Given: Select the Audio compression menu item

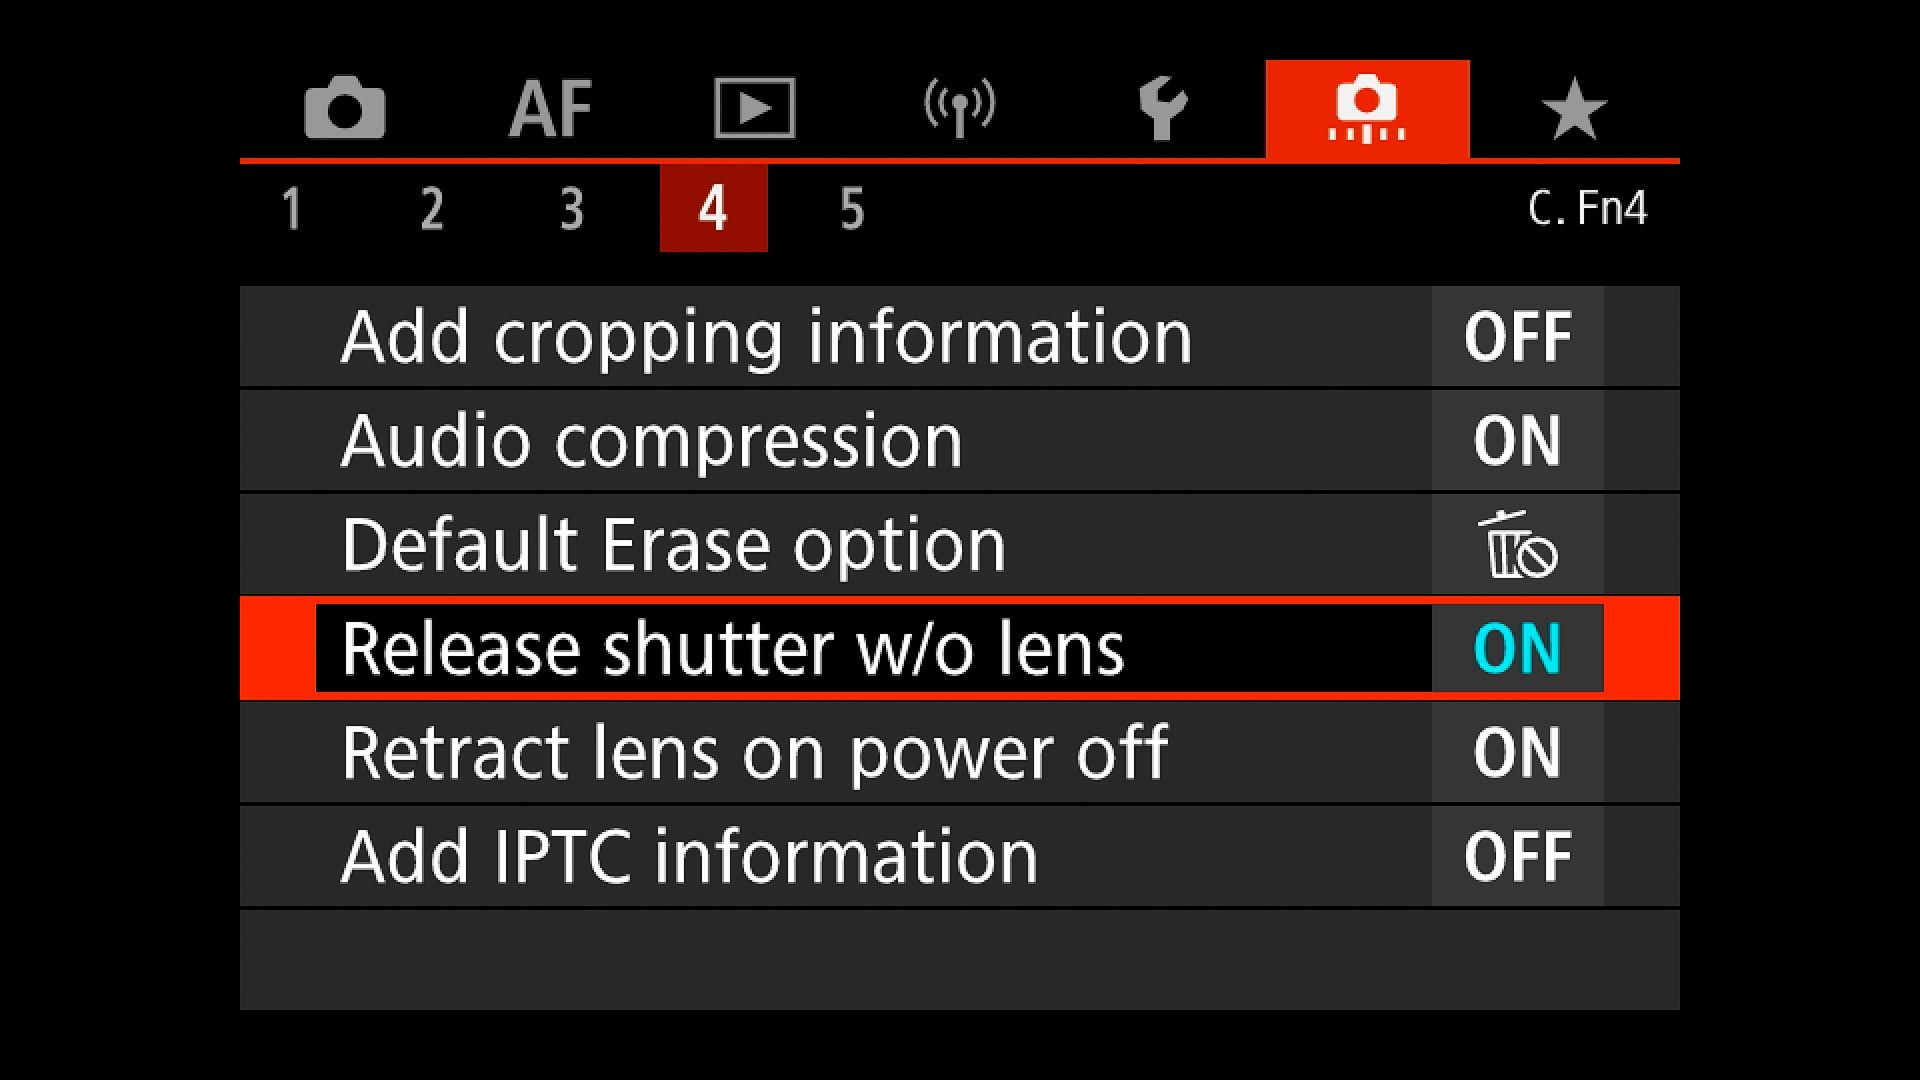Looking at the screenshot, I should (x=651, y=441).
